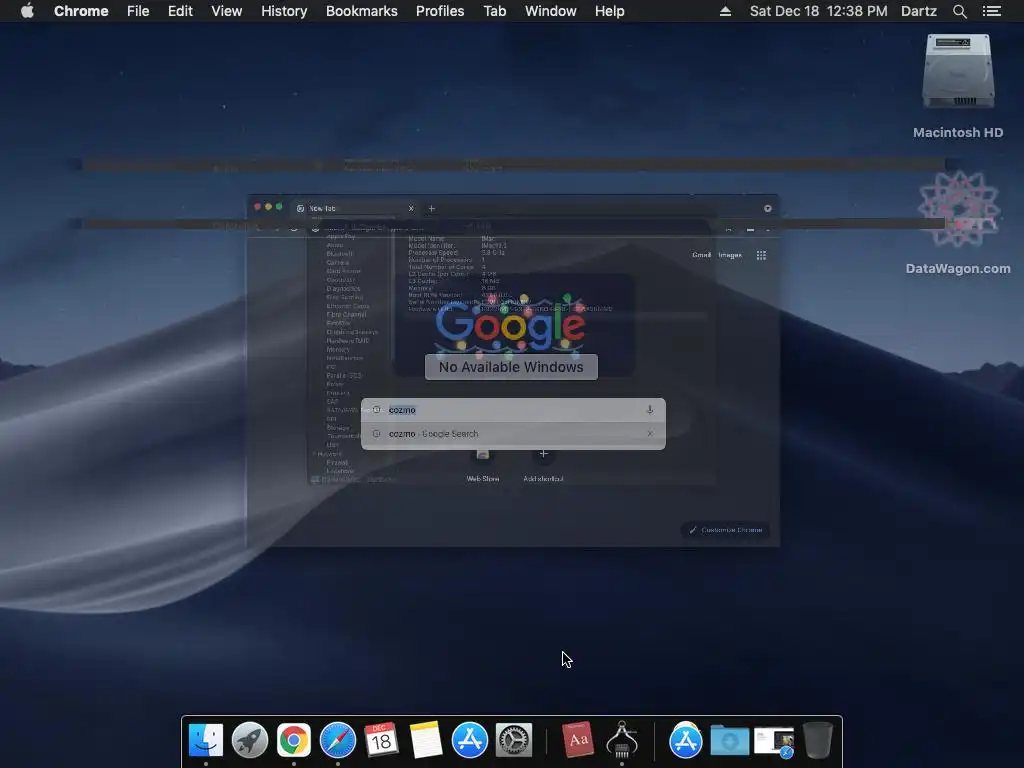Open the File menu
The image size is (1024, 768).
click(138, 11)
